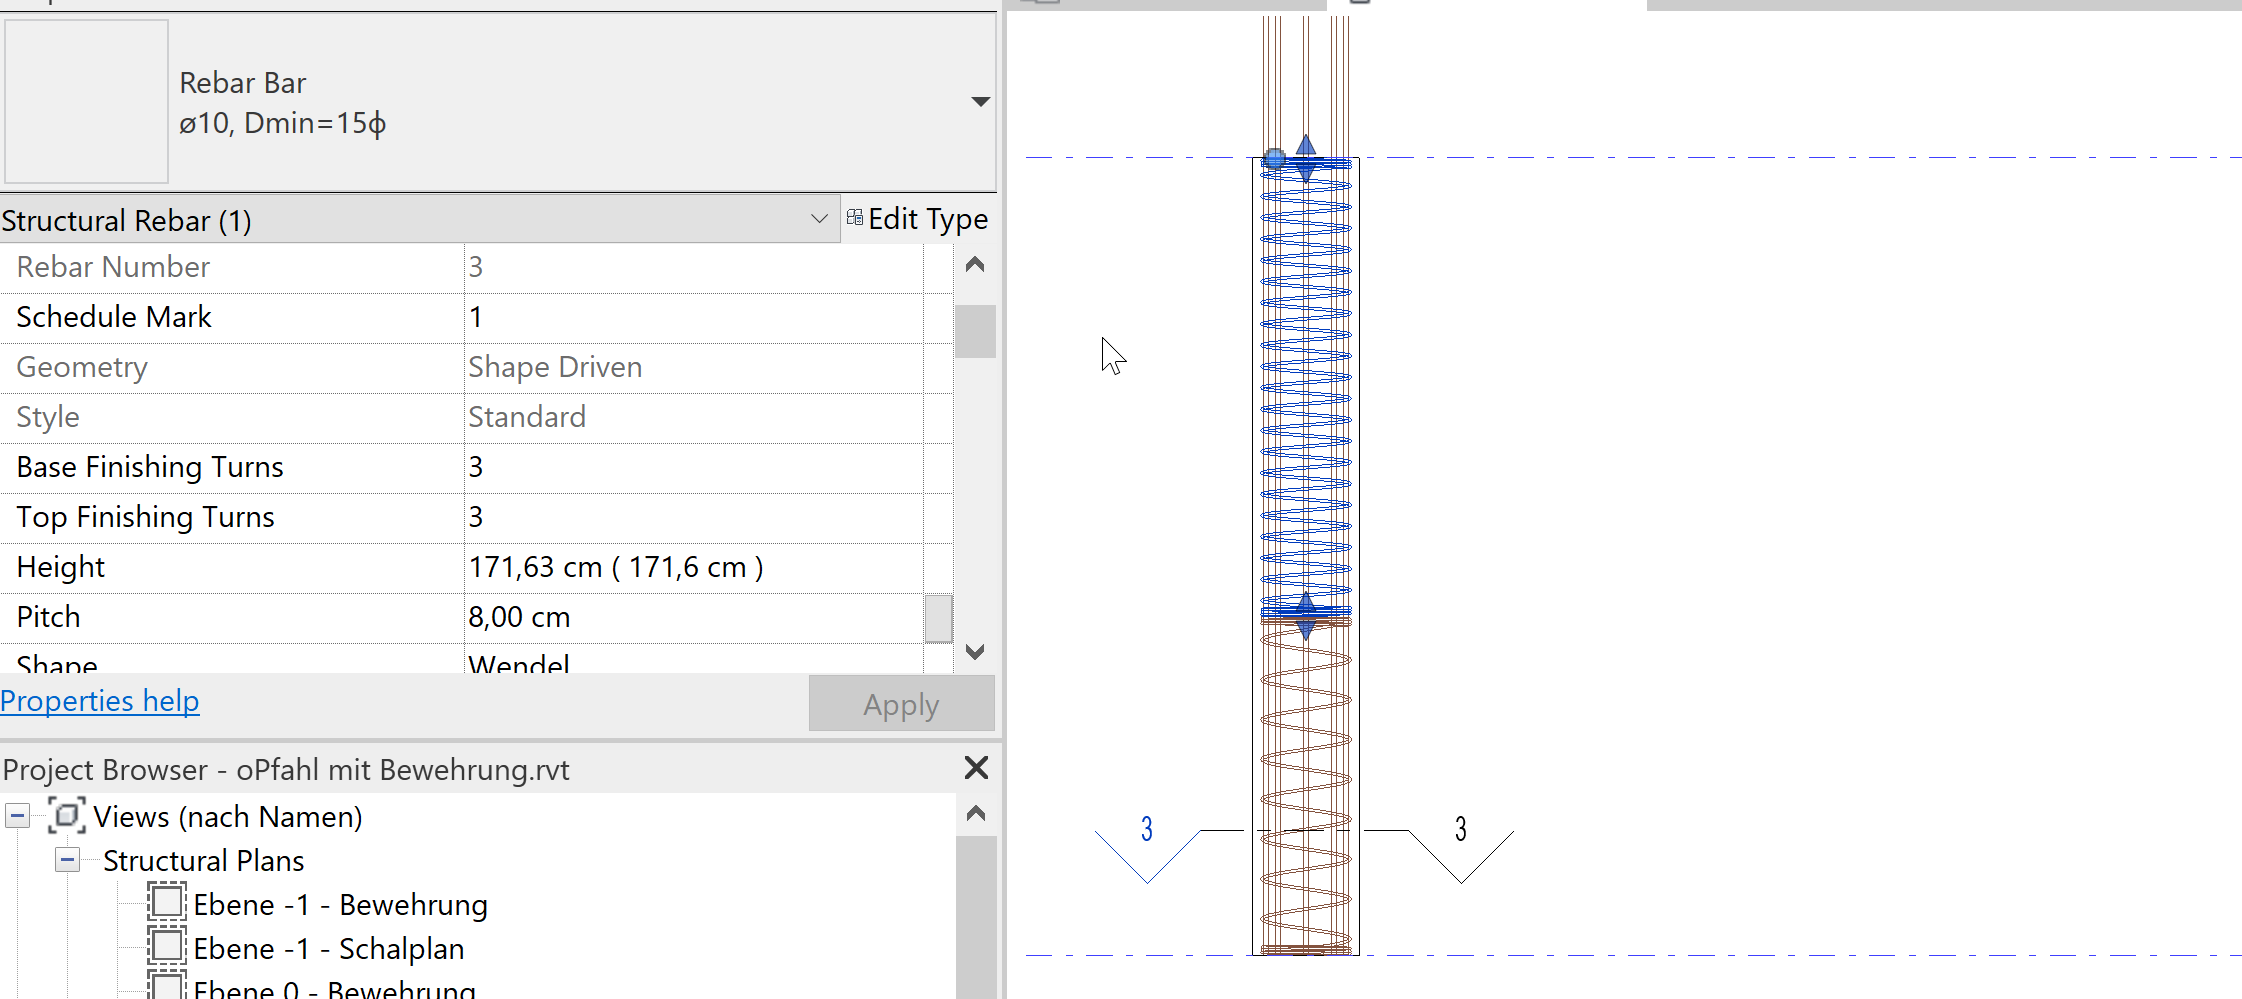Click the left section marker labeled 3
Screen dimensions: 2242x999
point(1146,828)
